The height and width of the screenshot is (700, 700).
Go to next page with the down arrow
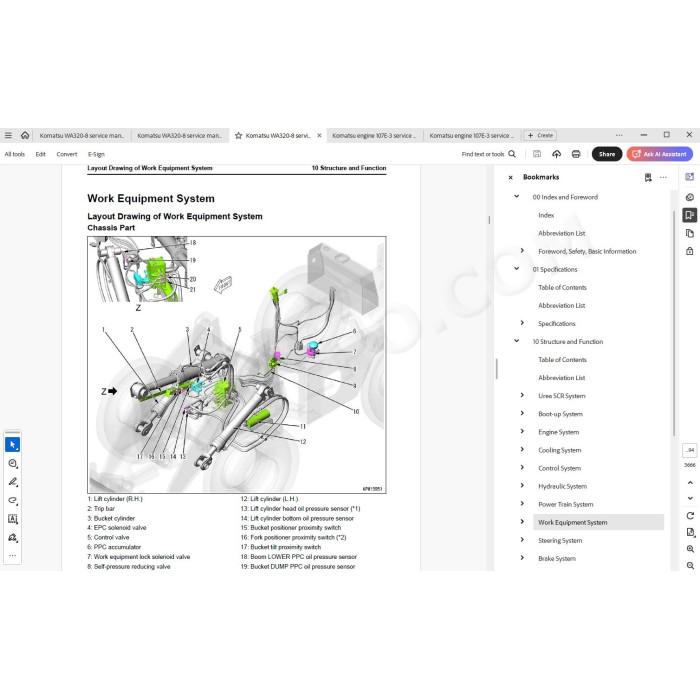click(690, 498)
